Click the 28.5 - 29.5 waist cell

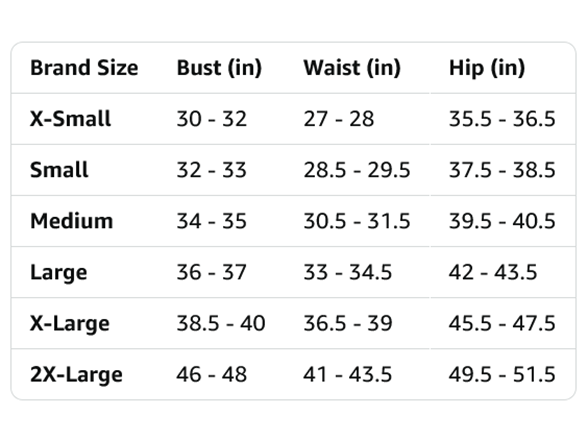357,170
